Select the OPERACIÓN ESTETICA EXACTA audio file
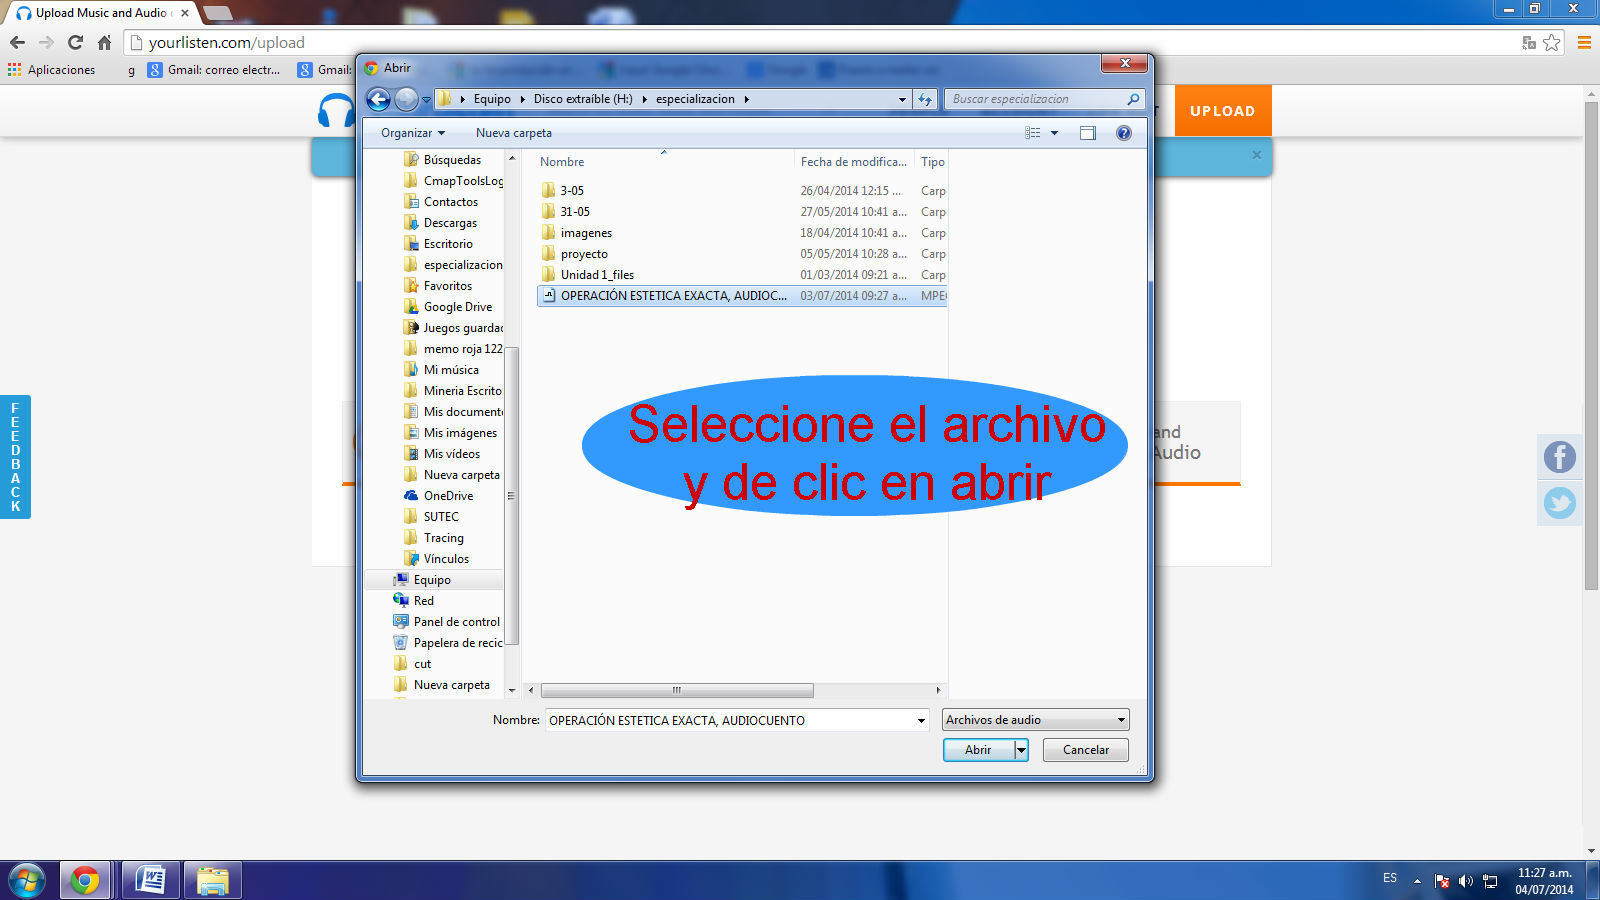This screenshot has height=900, width=1600. click(672, 296)
